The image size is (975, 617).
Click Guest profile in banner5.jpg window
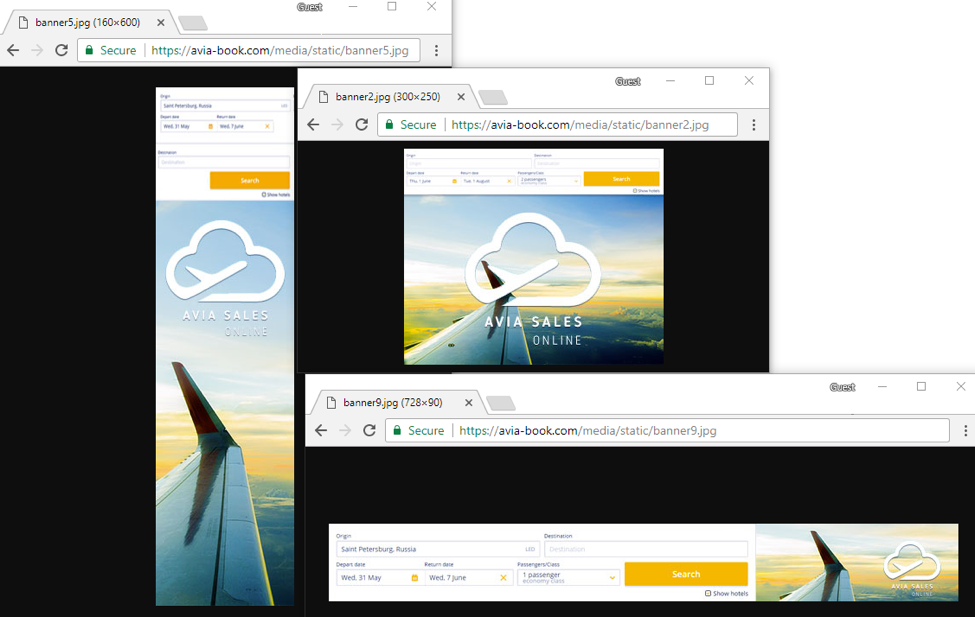pos(310,7)
